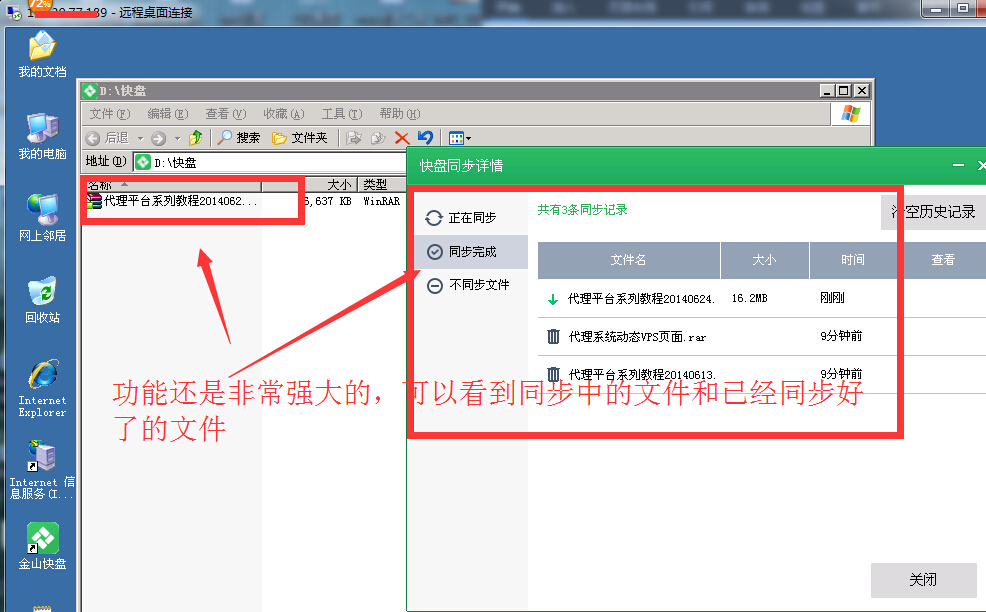Viewport: 986px width, 612px height.
Task: Click the 时间 column header in sync list
Action: pos(853,260)
